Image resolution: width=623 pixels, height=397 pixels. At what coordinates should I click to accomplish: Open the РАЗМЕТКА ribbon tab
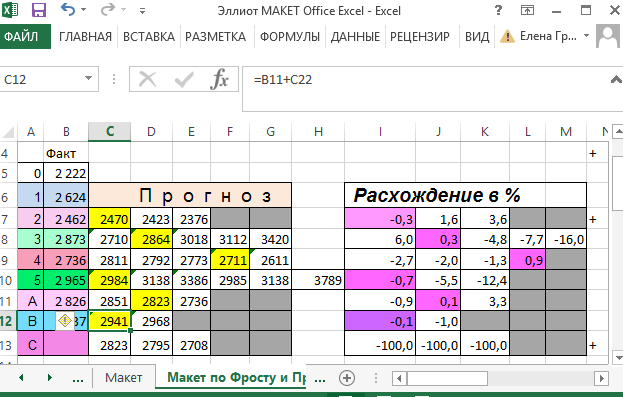pos(216,37)
